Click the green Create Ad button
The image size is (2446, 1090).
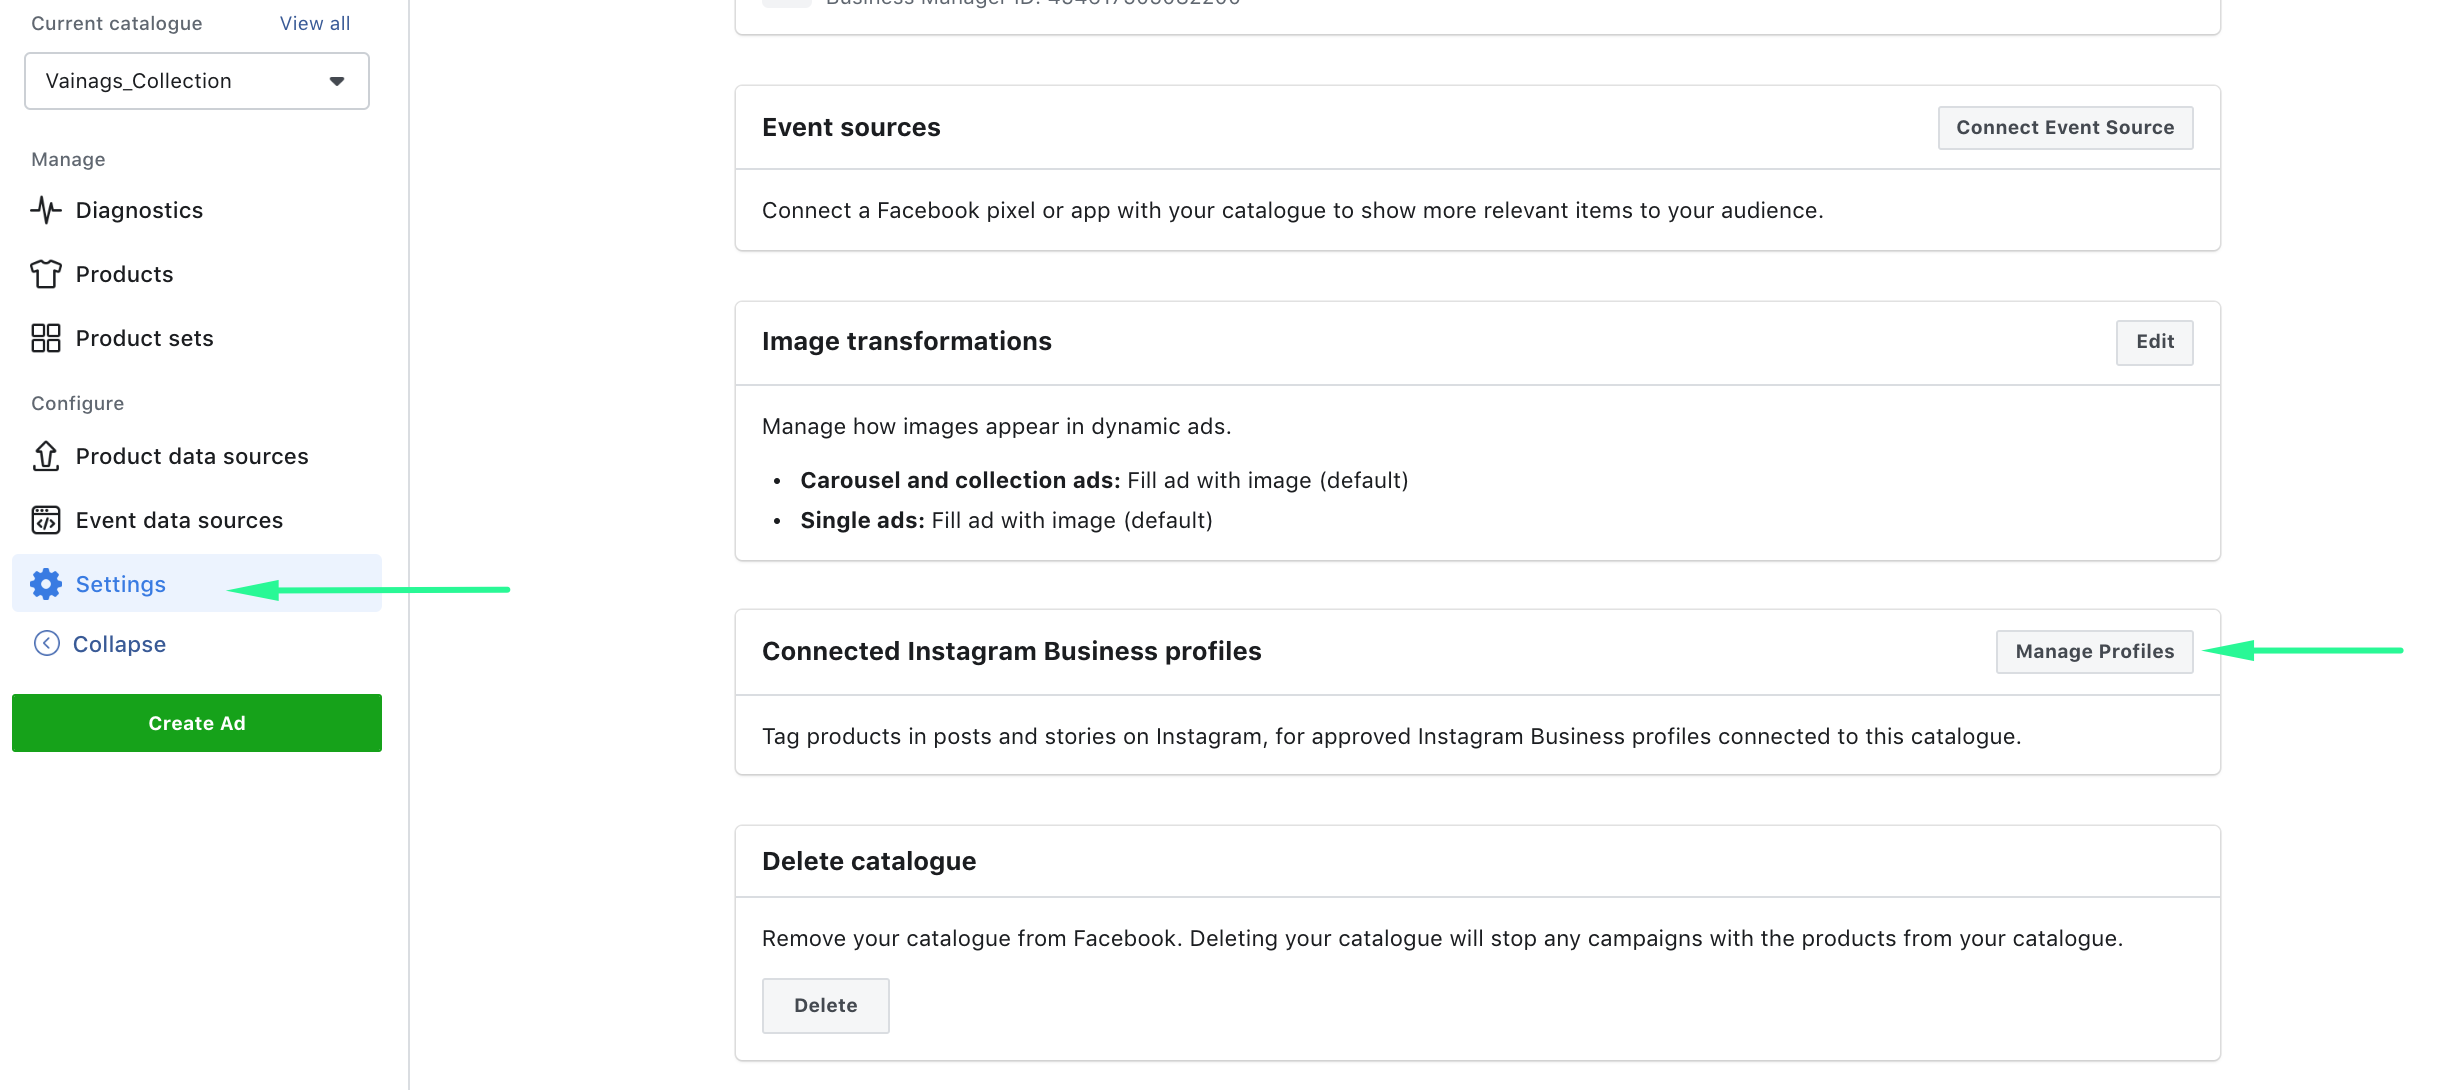(197, 723)
